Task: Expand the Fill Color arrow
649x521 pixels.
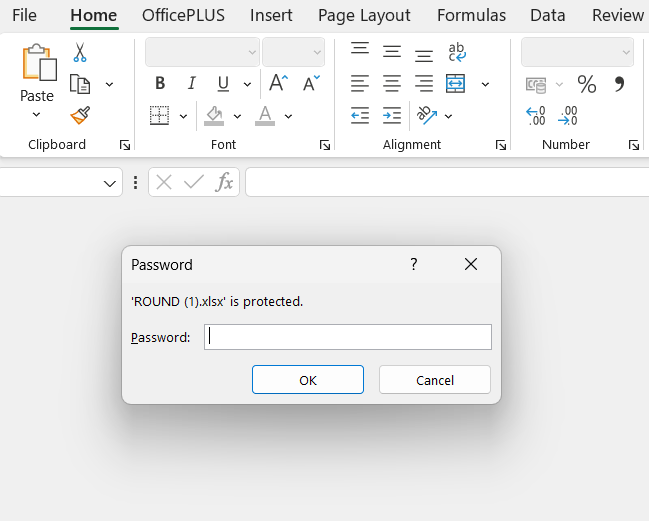Action: click(237, 116)
